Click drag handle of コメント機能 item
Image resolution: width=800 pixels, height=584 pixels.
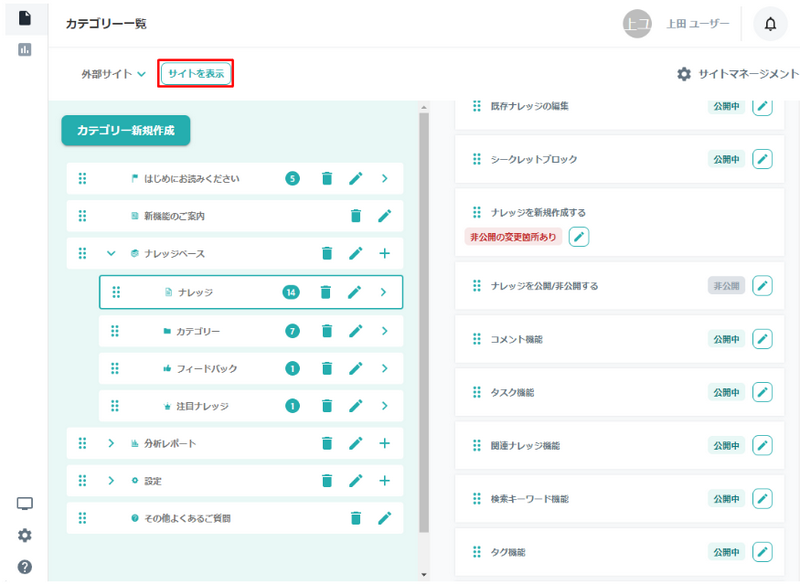click(x=477, y=339)
